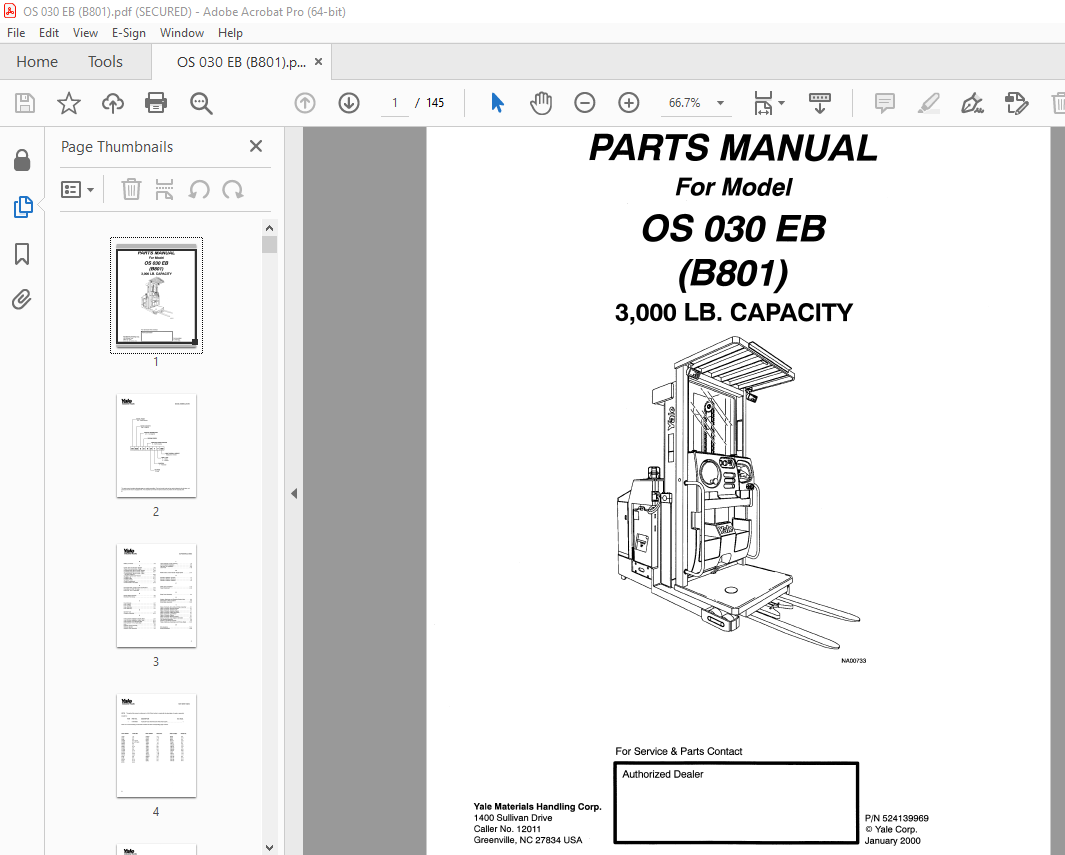Click the upload to cloud icon
The width and height of the screenshot is (1065, 855).
click(x=113, y=103)
